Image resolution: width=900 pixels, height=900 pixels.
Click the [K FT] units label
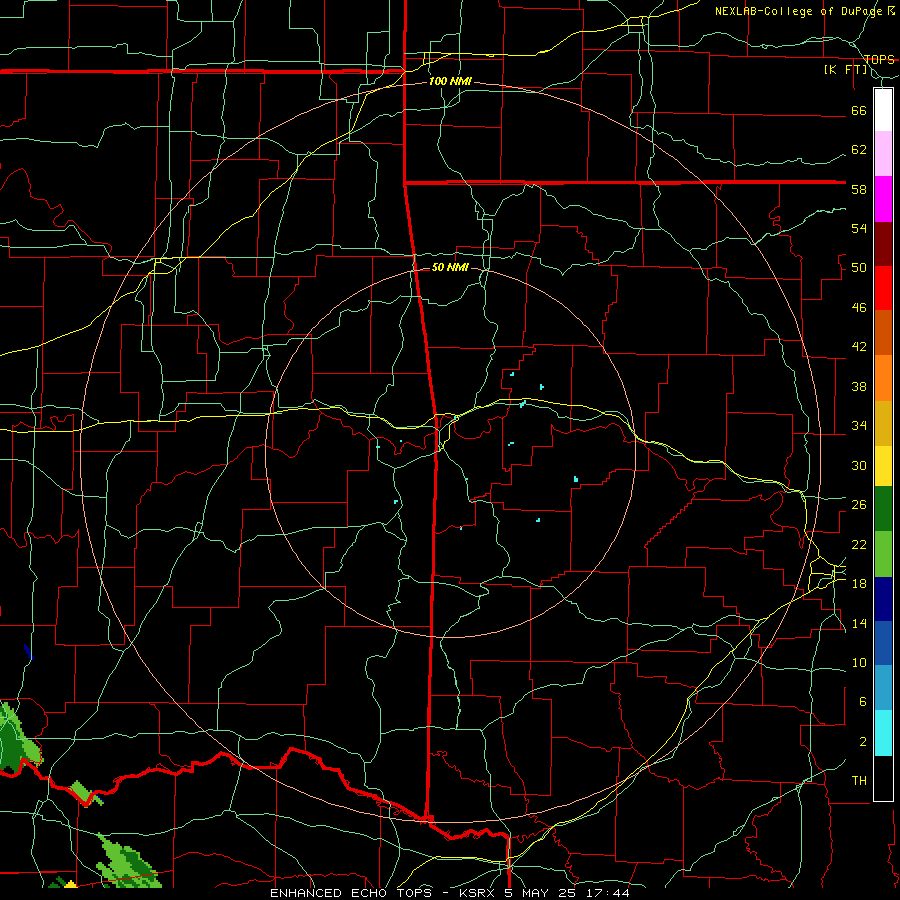845,70
